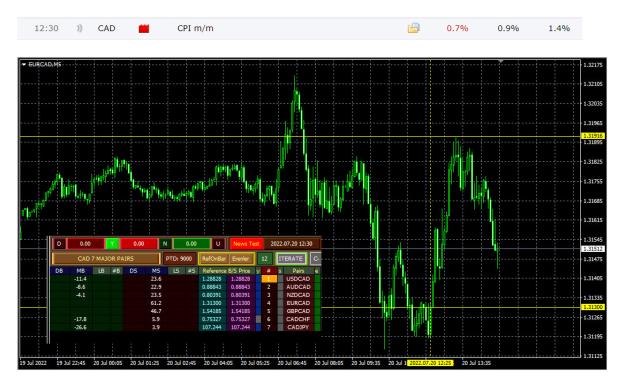
Task: Click the O button in the panel
Action: [x=59, y=244]
